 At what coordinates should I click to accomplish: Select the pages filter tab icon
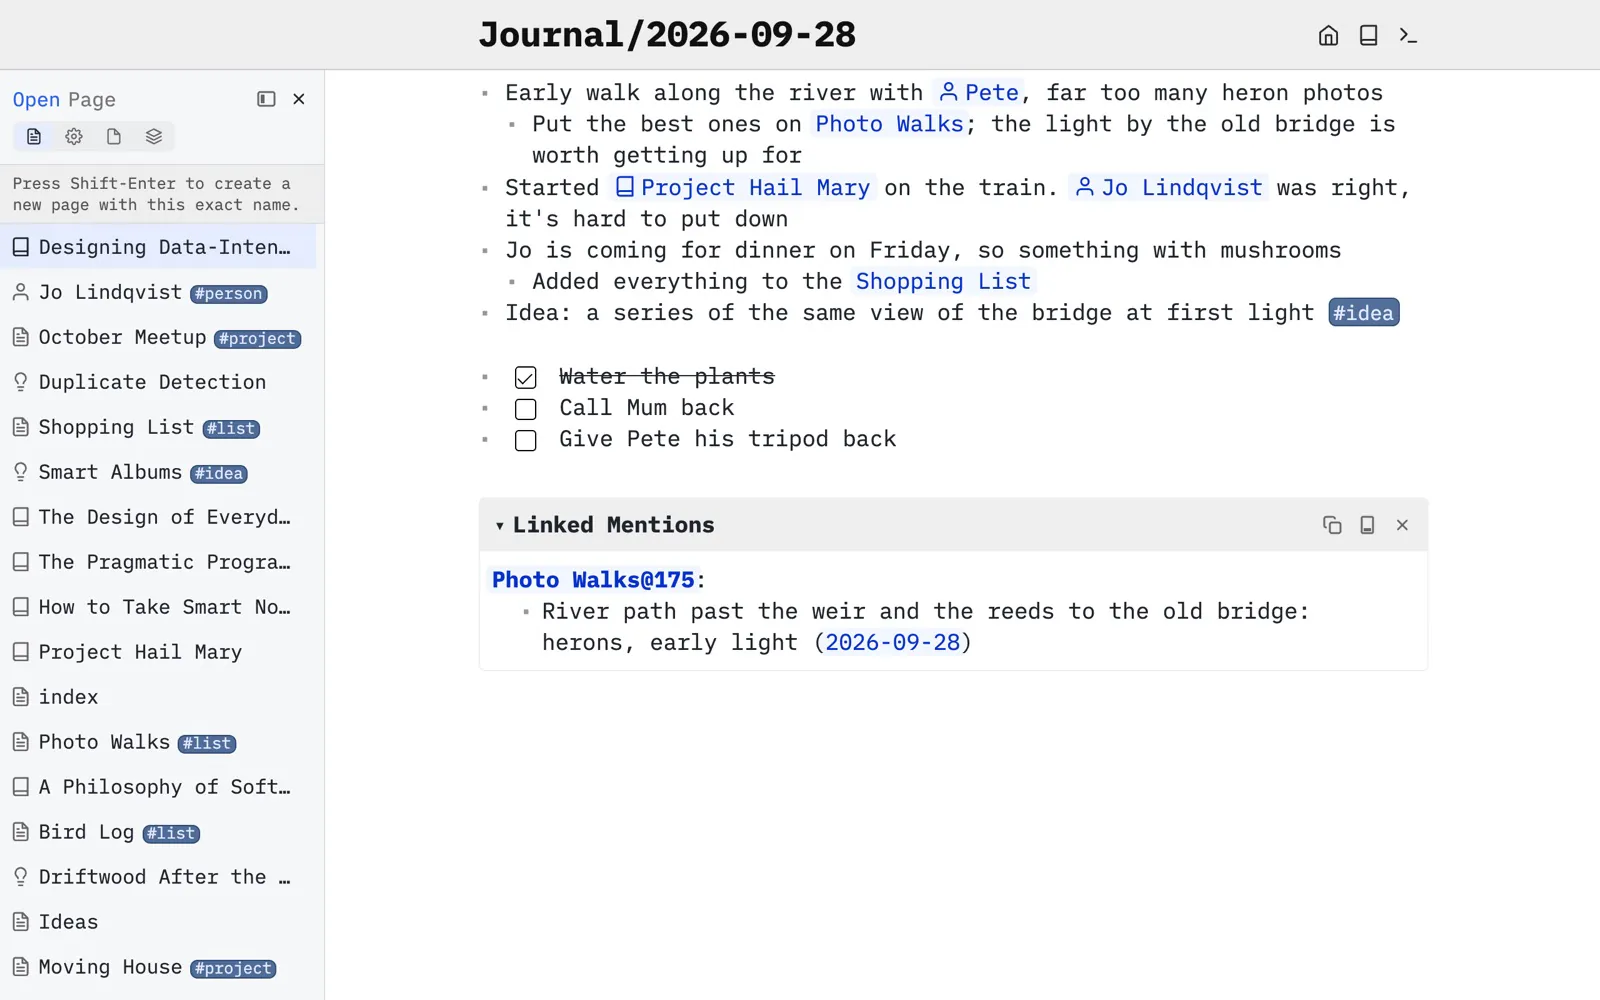(34, 136)
